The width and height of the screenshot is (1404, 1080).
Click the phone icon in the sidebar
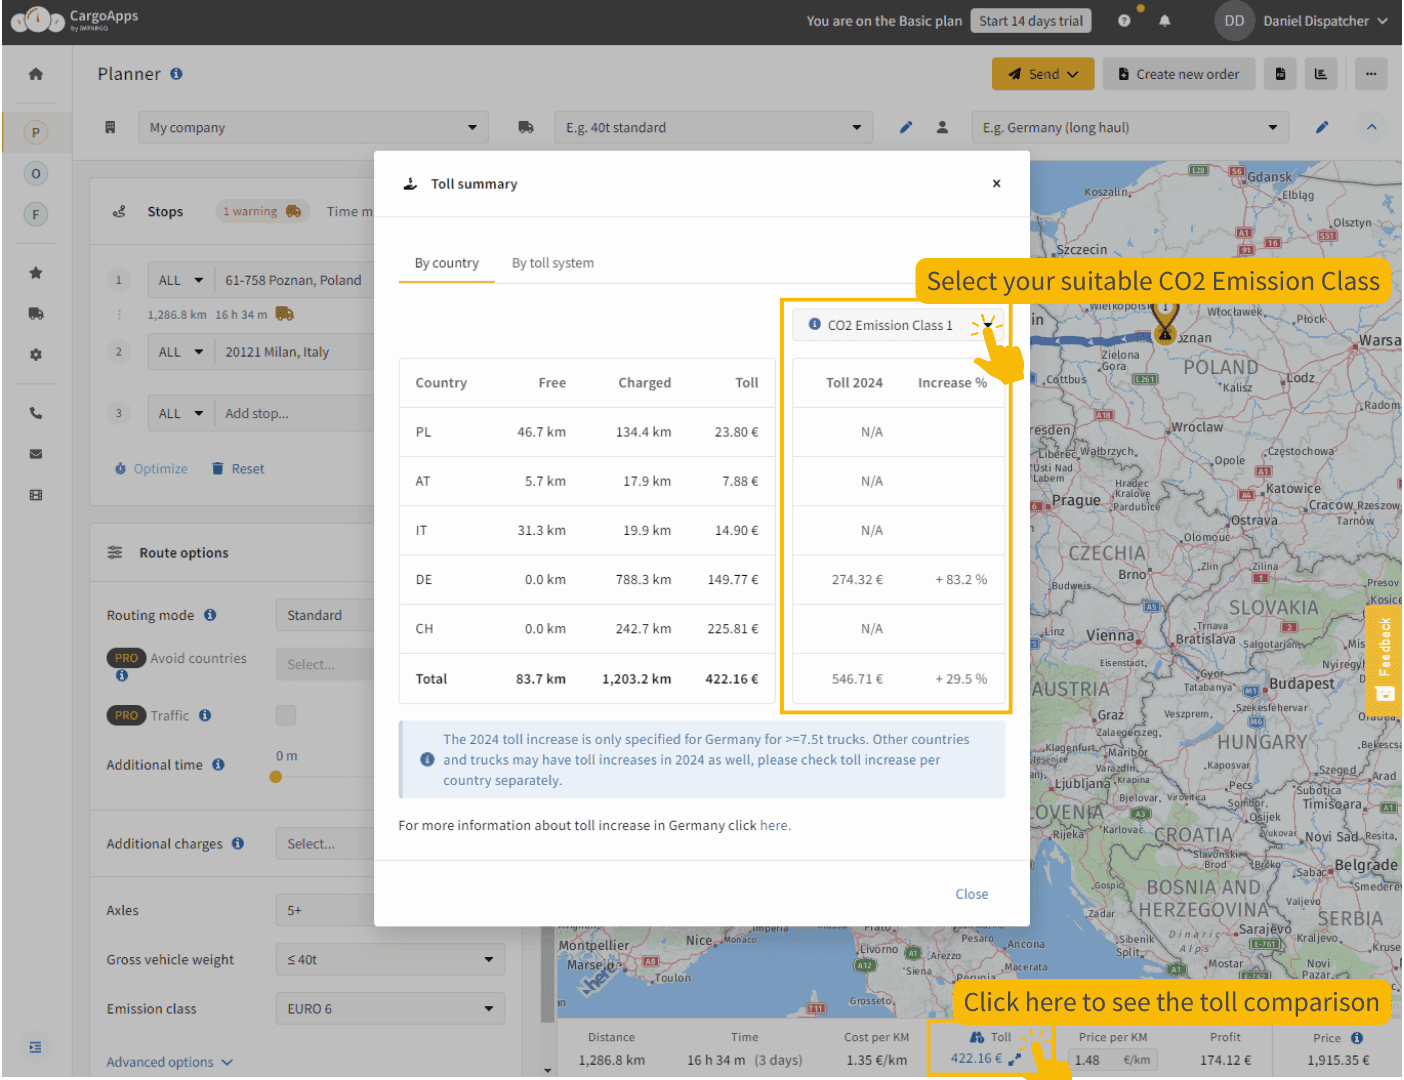[x=36, y=413]
